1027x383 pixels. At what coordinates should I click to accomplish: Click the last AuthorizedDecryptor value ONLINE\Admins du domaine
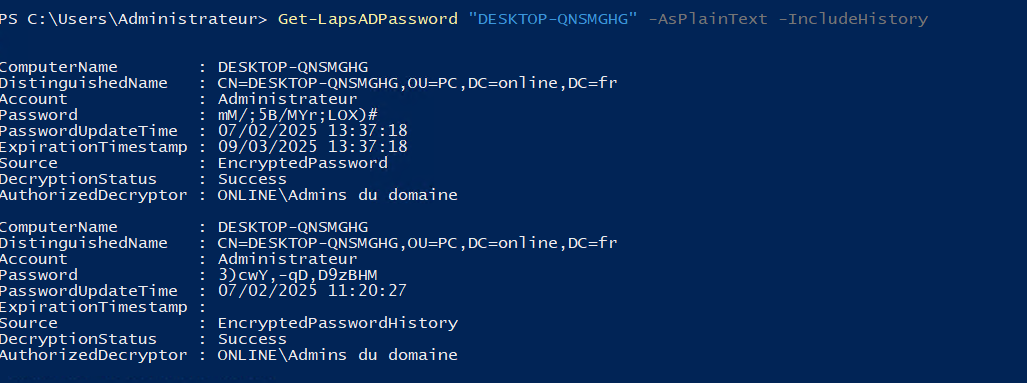(x=338, y=355)
